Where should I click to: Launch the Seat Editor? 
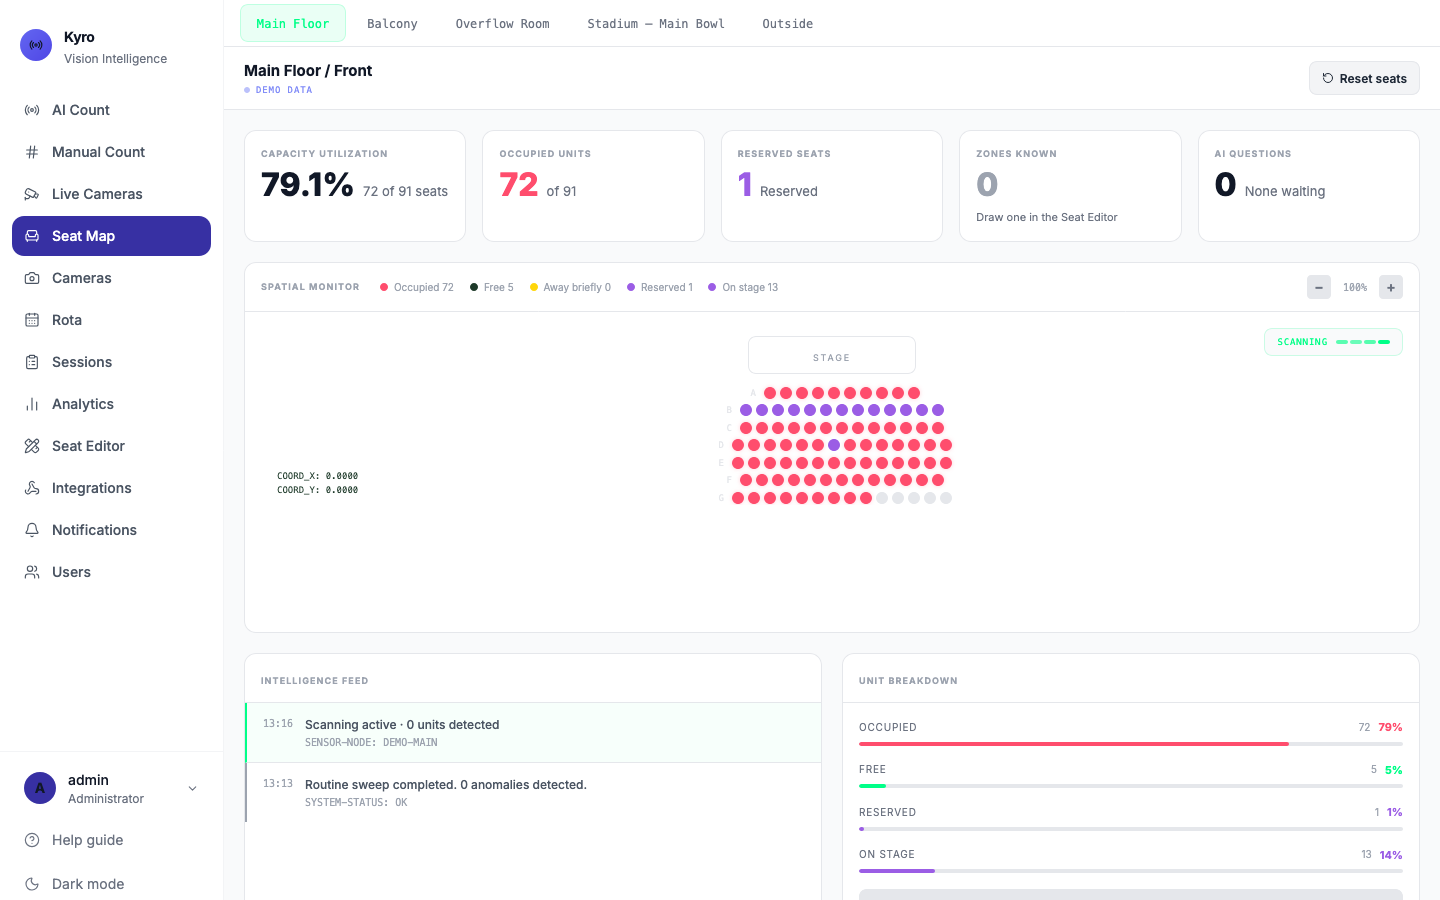pyautogui.click(x=111, y=446)
